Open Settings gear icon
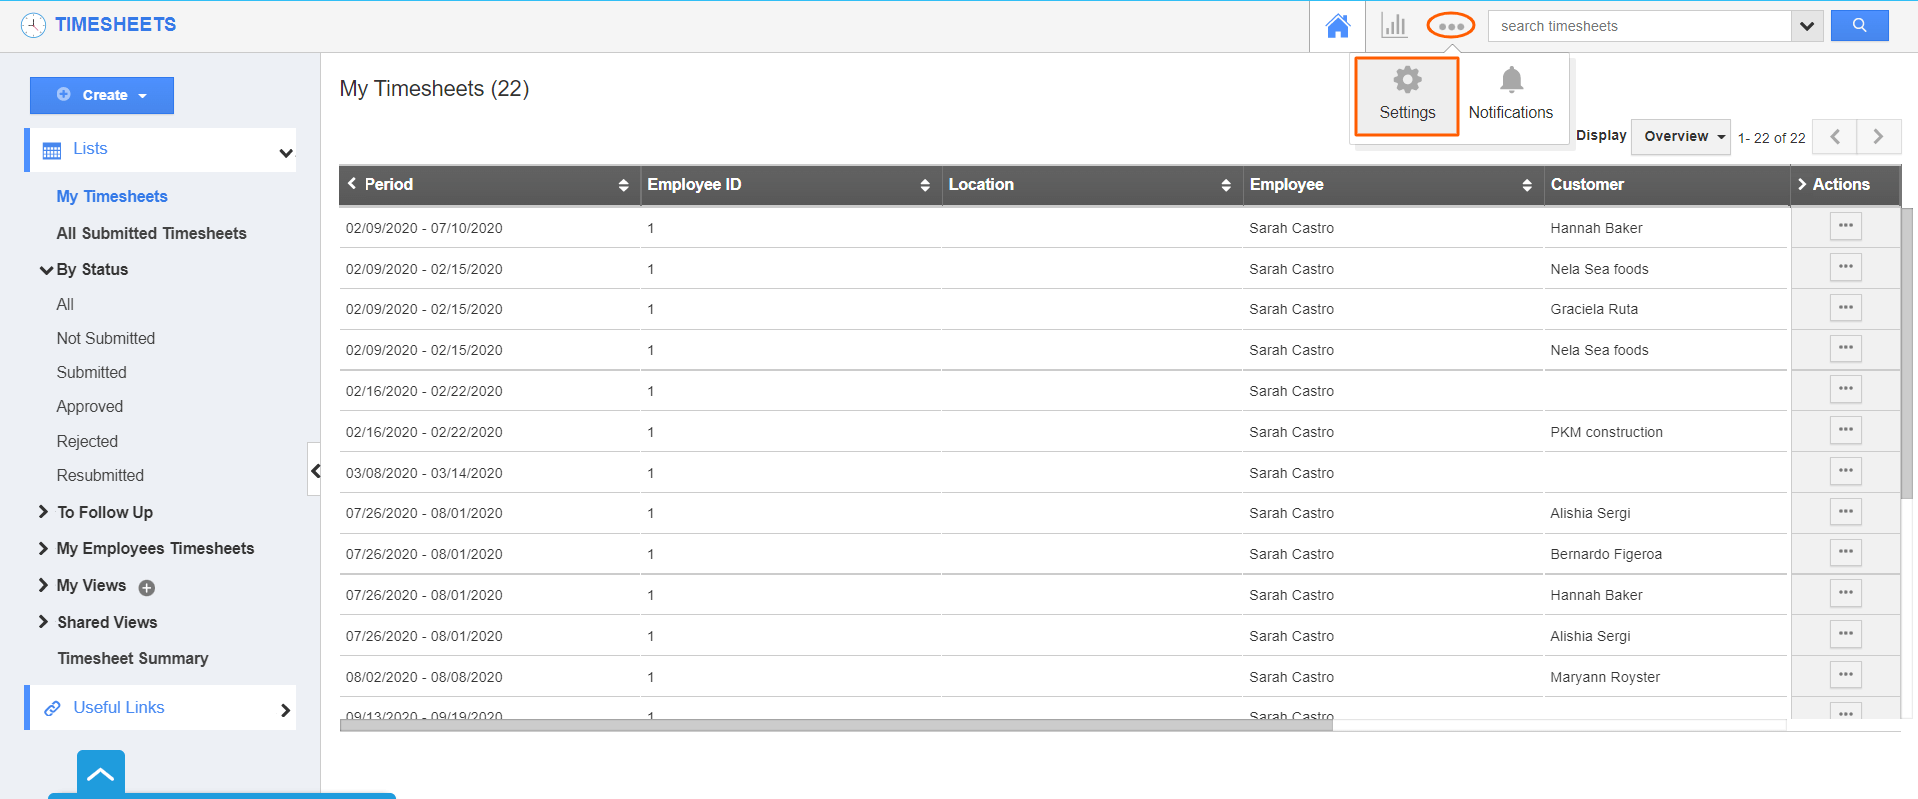Viewport: 1918px width, 799px height. pyautogui.click(x=1407, y=95)
